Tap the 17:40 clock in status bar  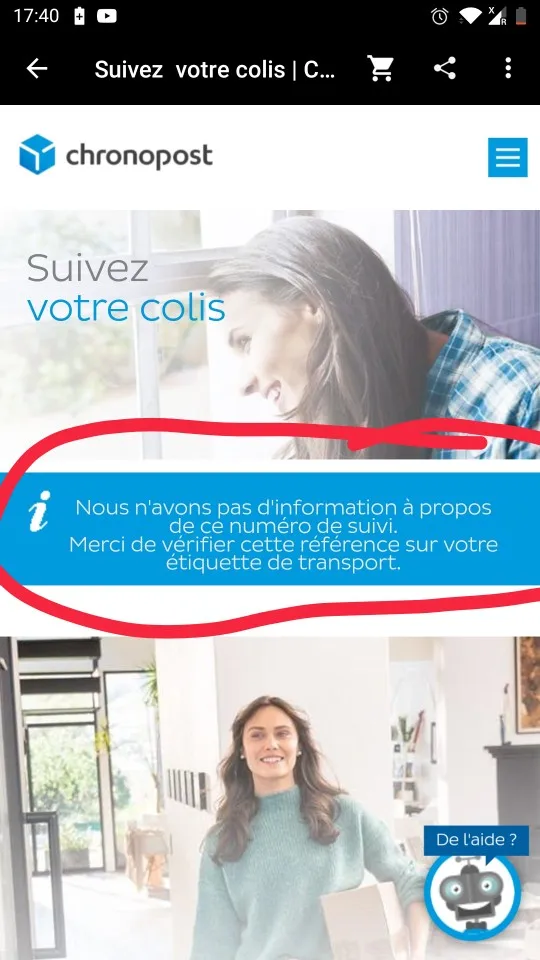coord(36,16)
